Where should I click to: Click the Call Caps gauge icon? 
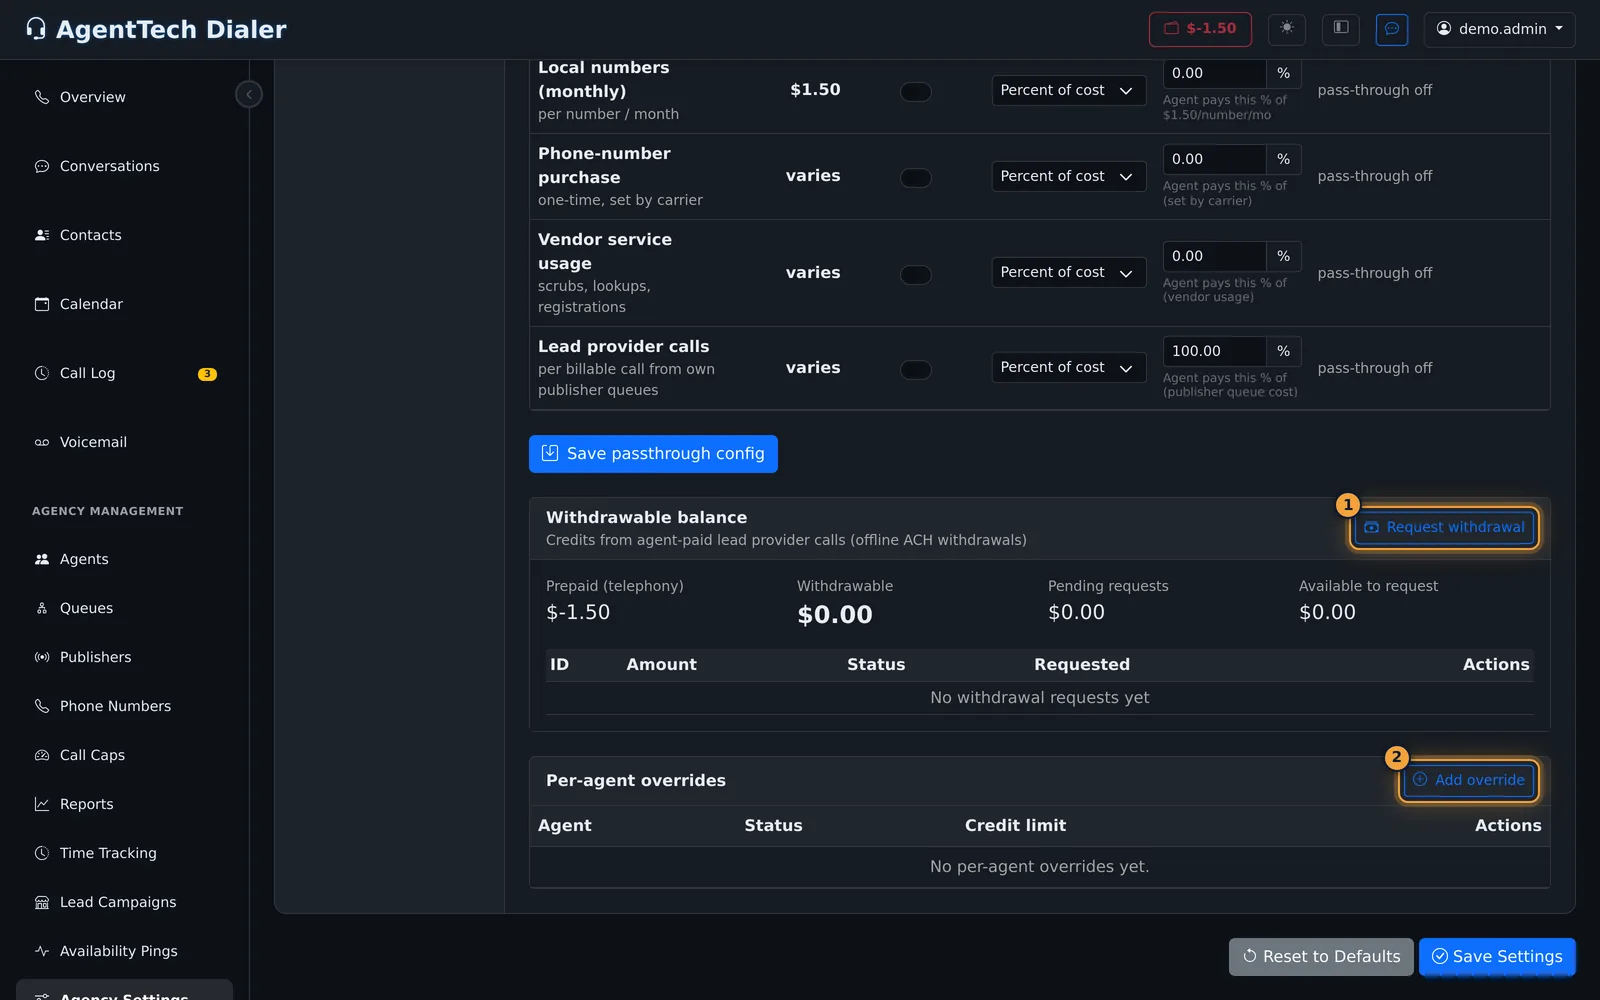(42, 755)
